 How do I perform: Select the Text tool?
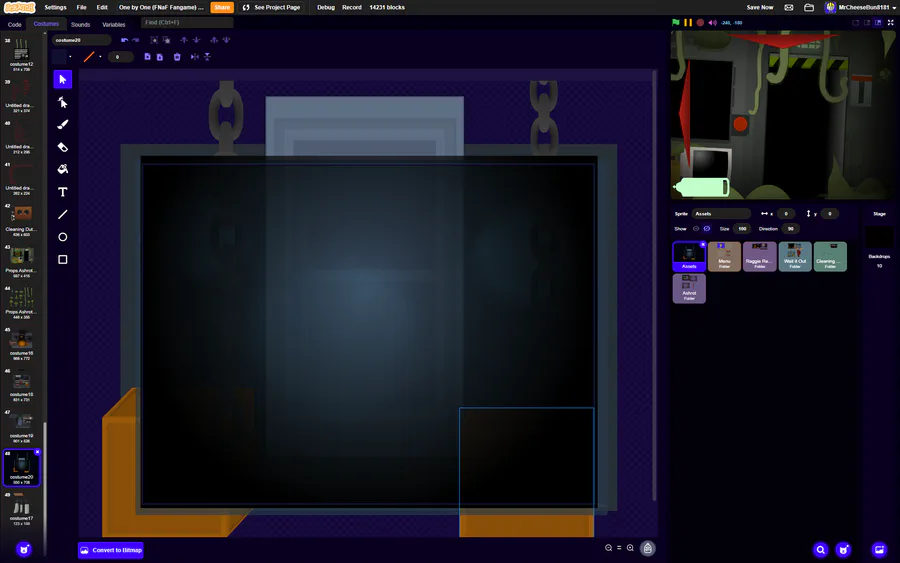tap(63, 192)
